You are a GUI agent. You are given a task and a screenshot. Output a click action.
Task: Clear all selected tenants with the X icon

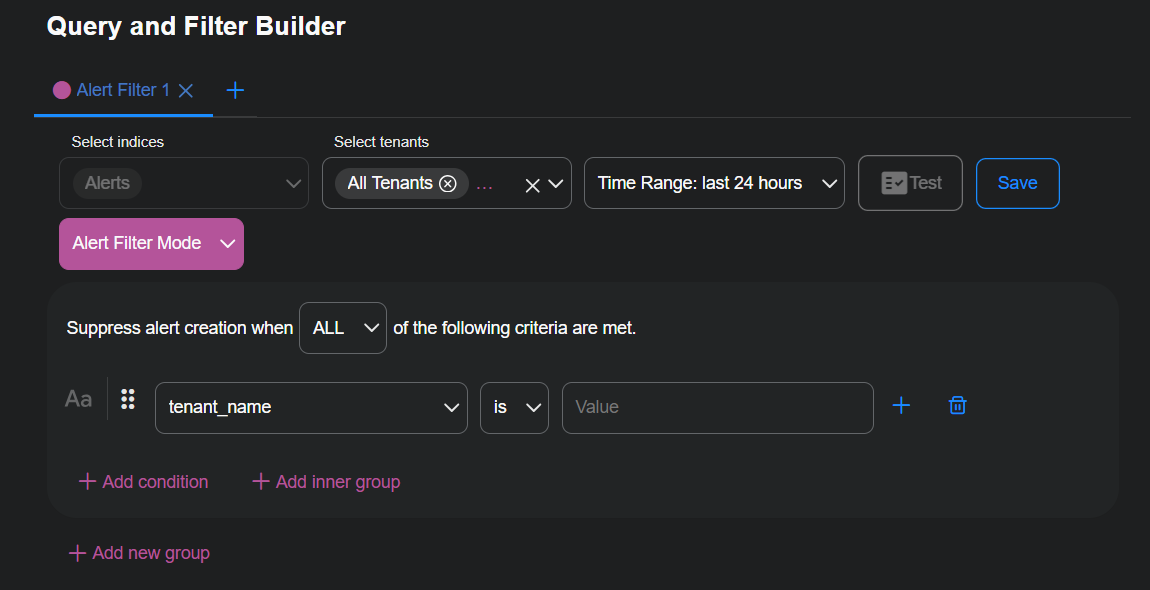coord(531,183)
